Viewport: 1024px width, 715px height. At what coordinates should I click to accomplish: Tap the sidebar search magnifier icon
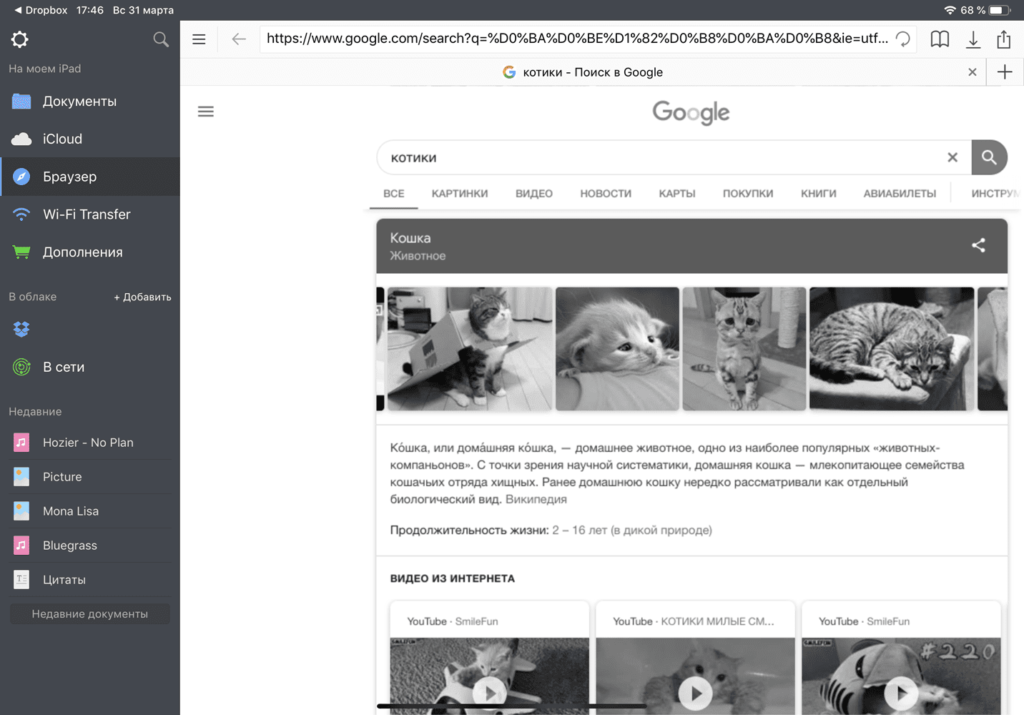point(160,40)
